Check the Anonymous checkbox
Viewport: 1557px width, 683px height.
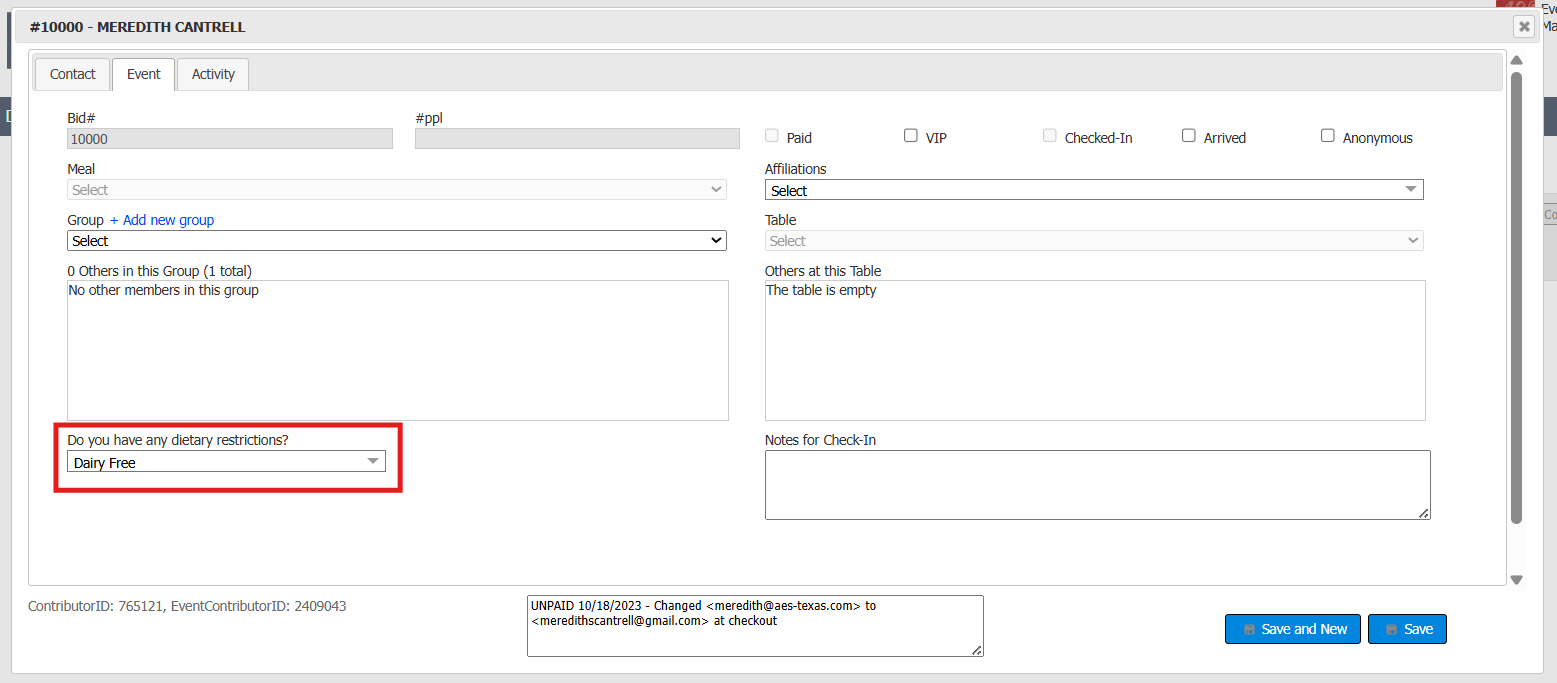[1328, 136]
